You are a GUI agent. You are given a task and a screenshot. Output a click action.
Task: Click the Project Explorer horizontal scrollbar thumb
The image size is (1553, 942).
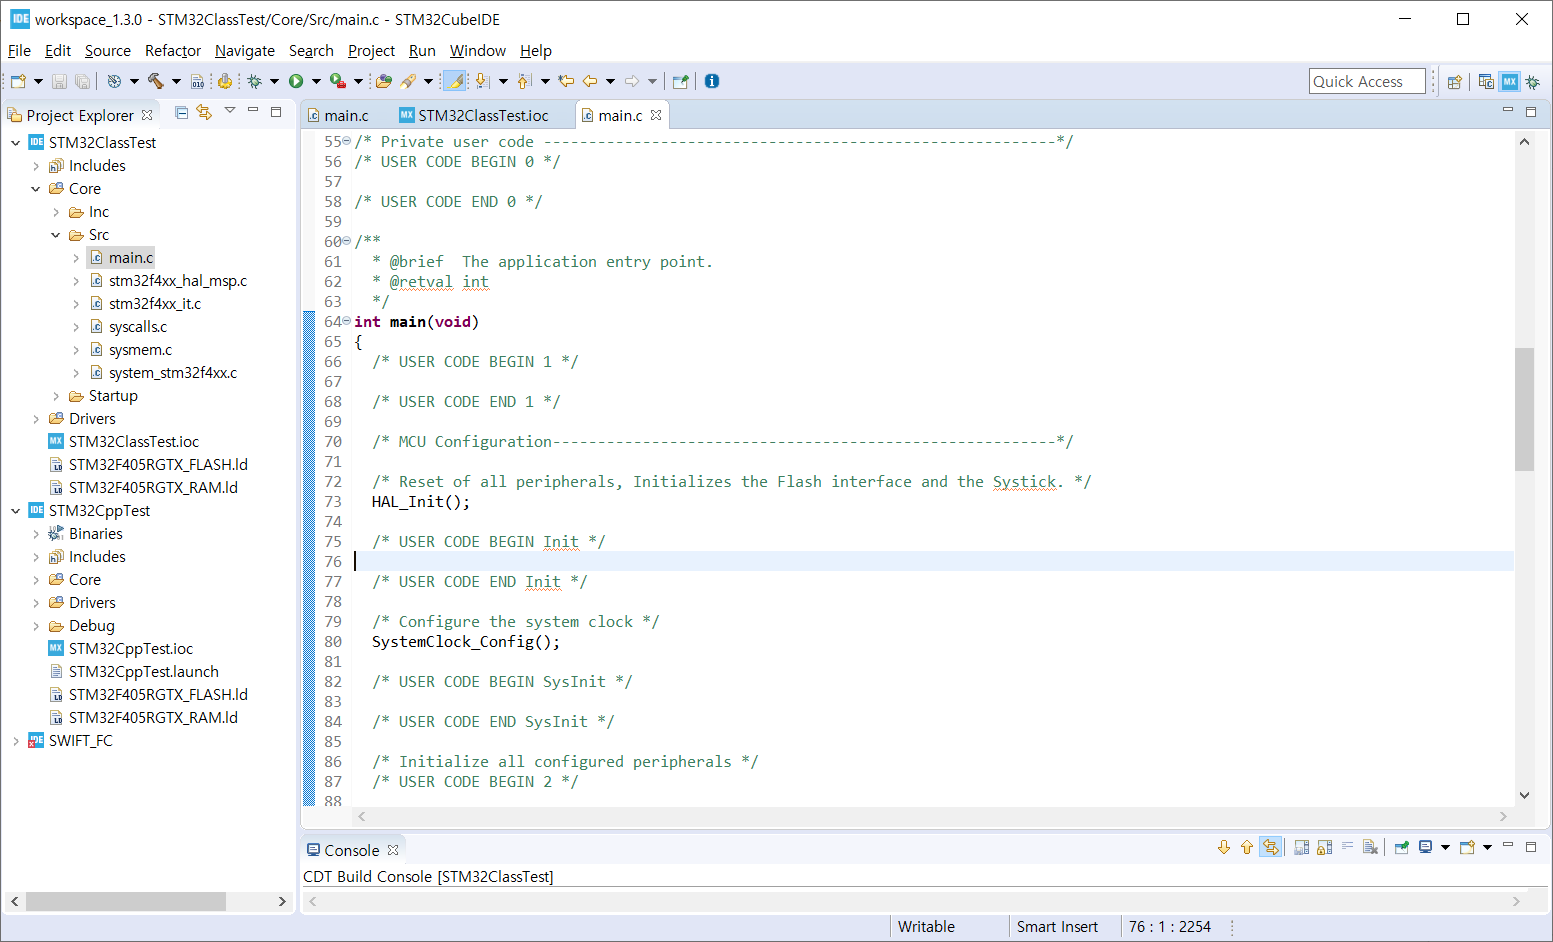(126, 901)
